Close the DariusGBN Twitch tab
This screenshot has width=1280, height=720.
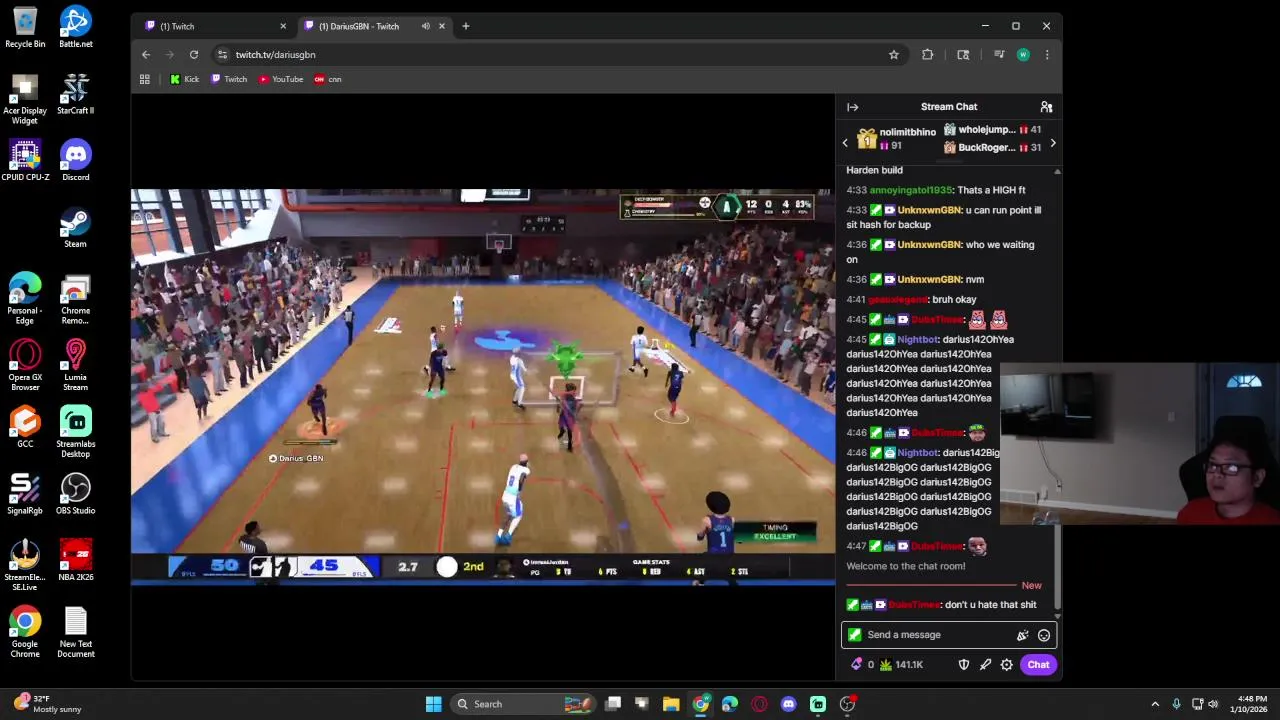coord(443,26)
